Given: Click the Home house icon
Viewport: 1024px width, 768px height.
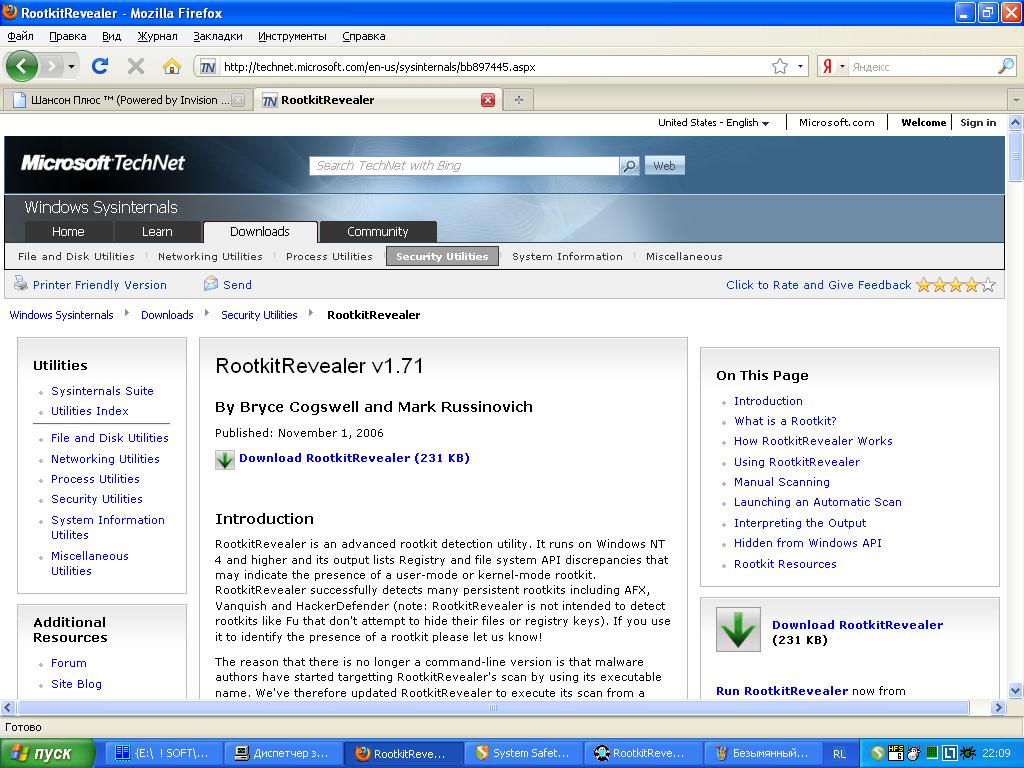Looking at the screenshot, I should (x=171, y=66).
